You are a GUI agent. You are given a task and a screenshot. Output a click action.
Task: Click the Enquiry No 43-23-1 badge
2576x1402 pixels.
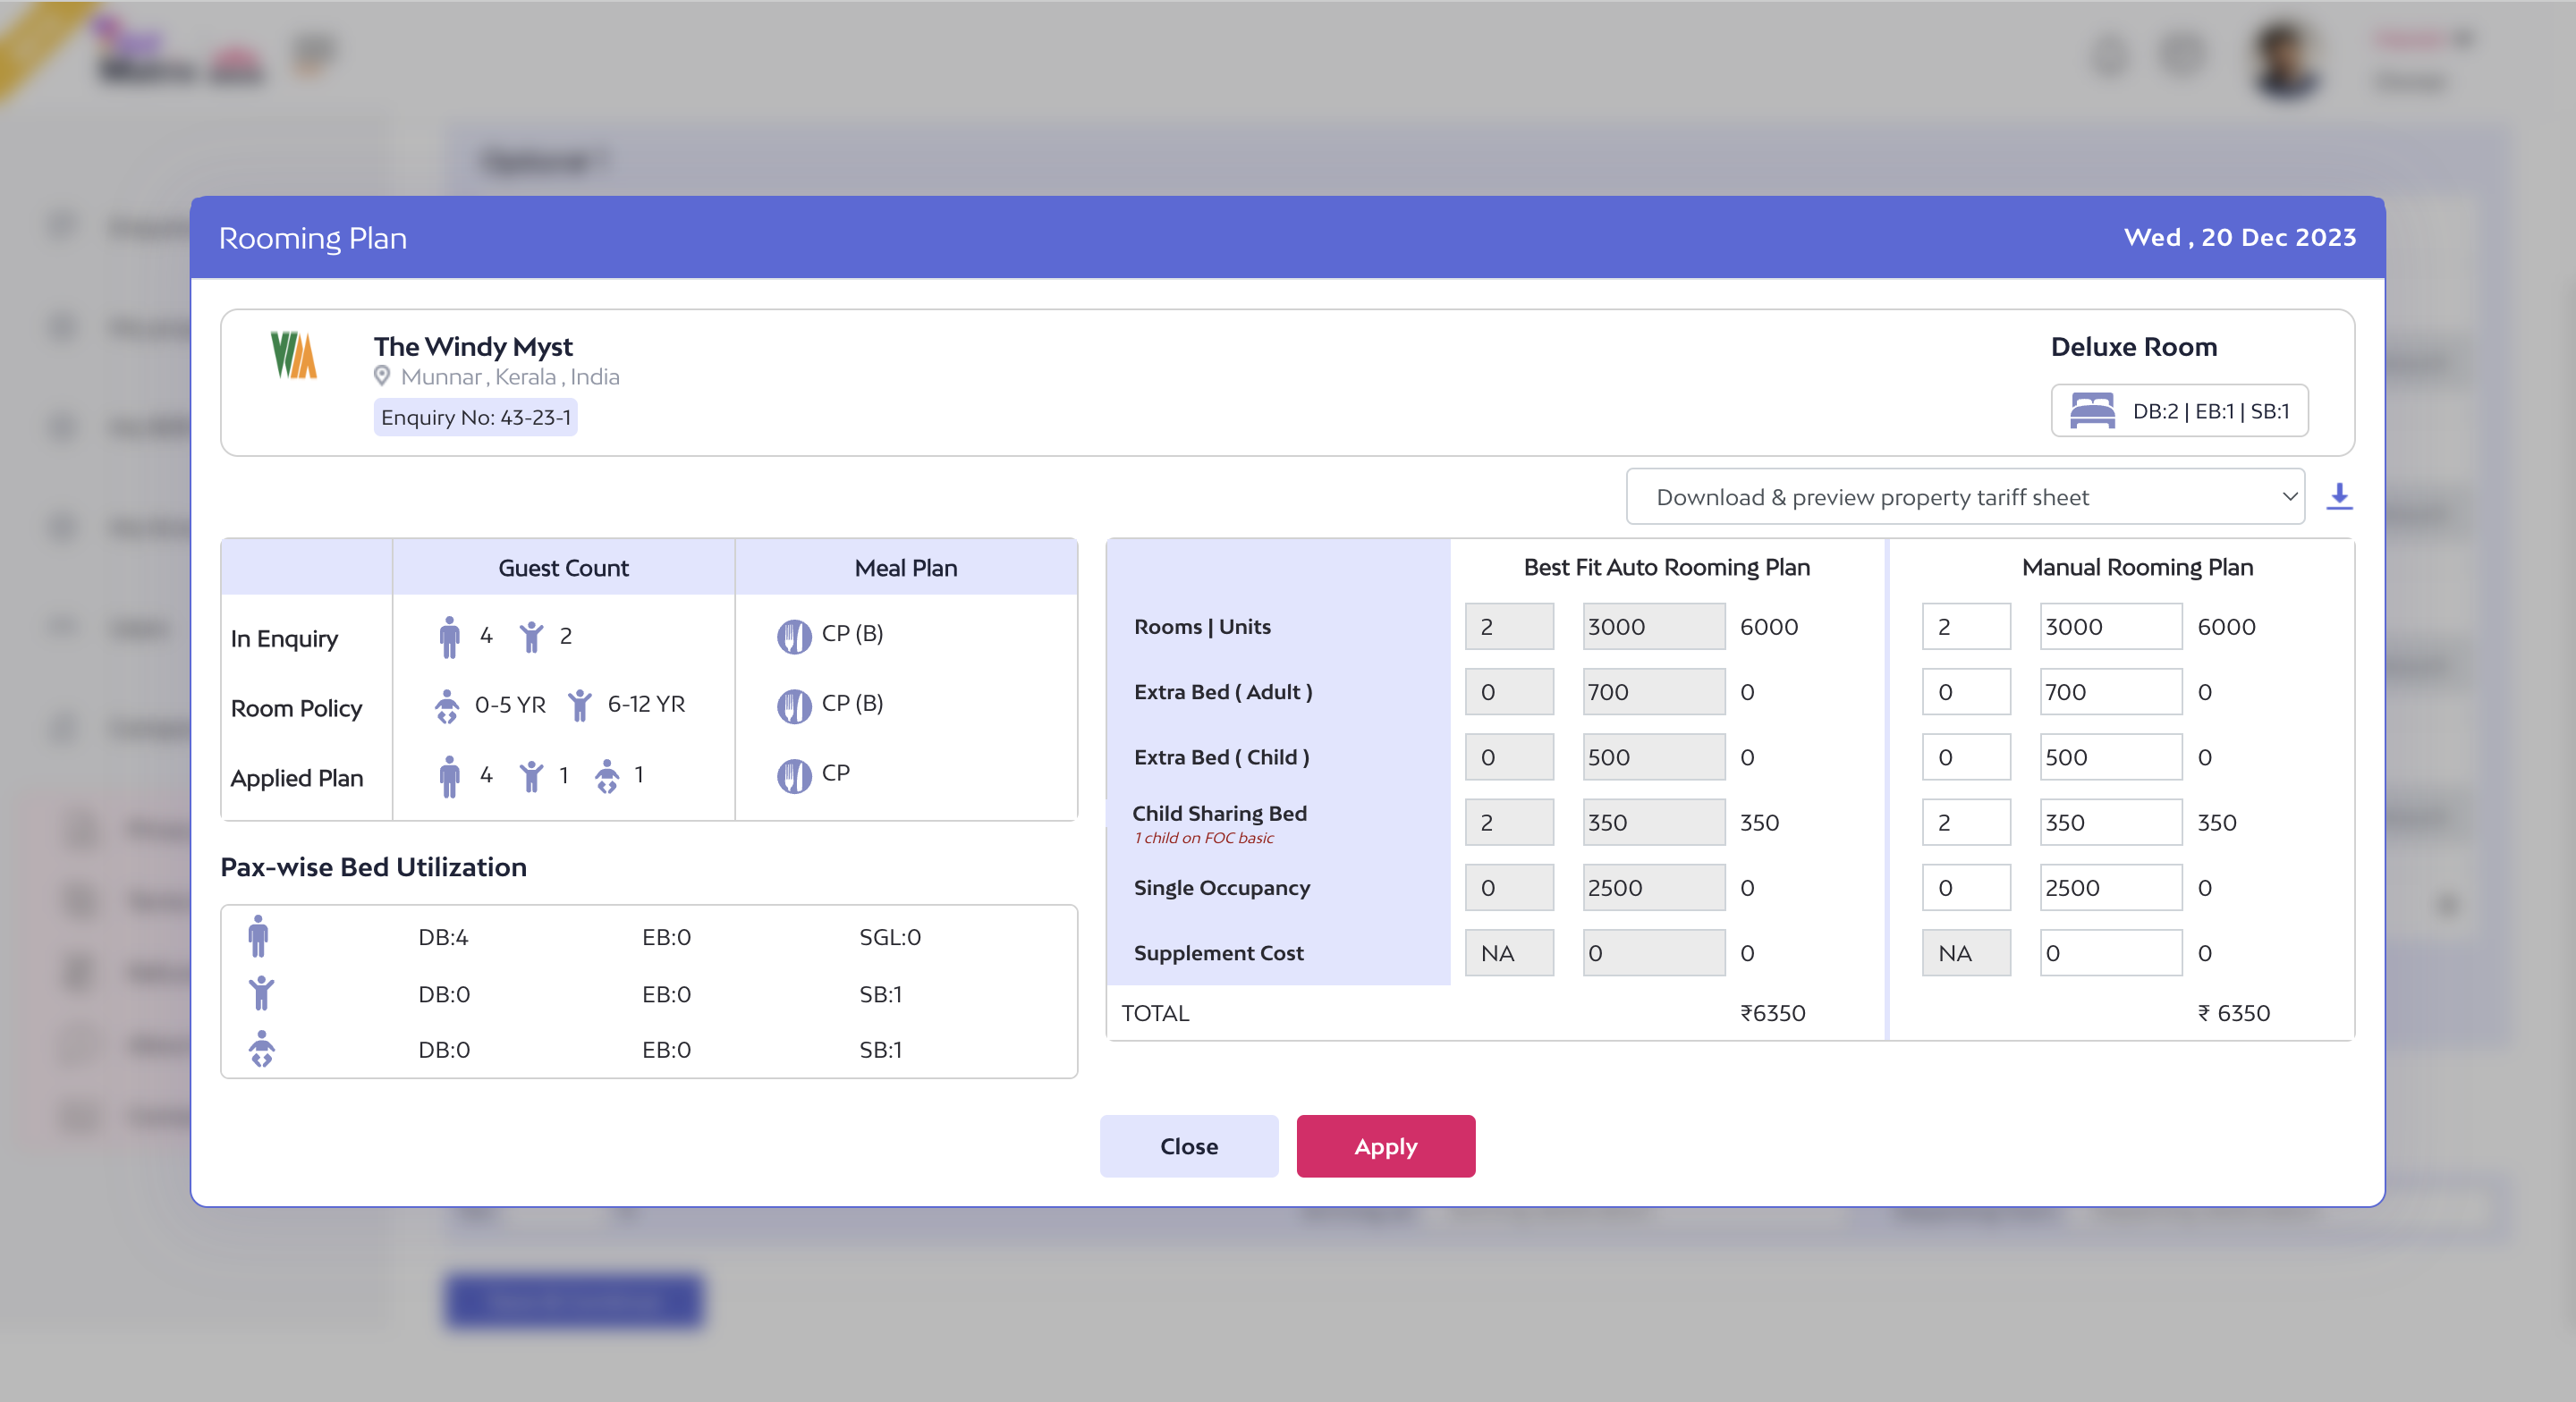pos(476,418)
